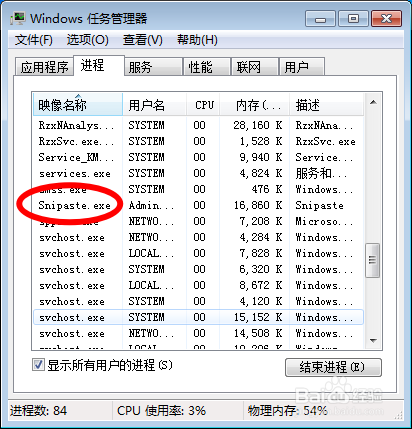The width and height of the screenshot is (412, 429).
Task: Select the RzxNAnalys... process row
Action: (x=198, y=125)
